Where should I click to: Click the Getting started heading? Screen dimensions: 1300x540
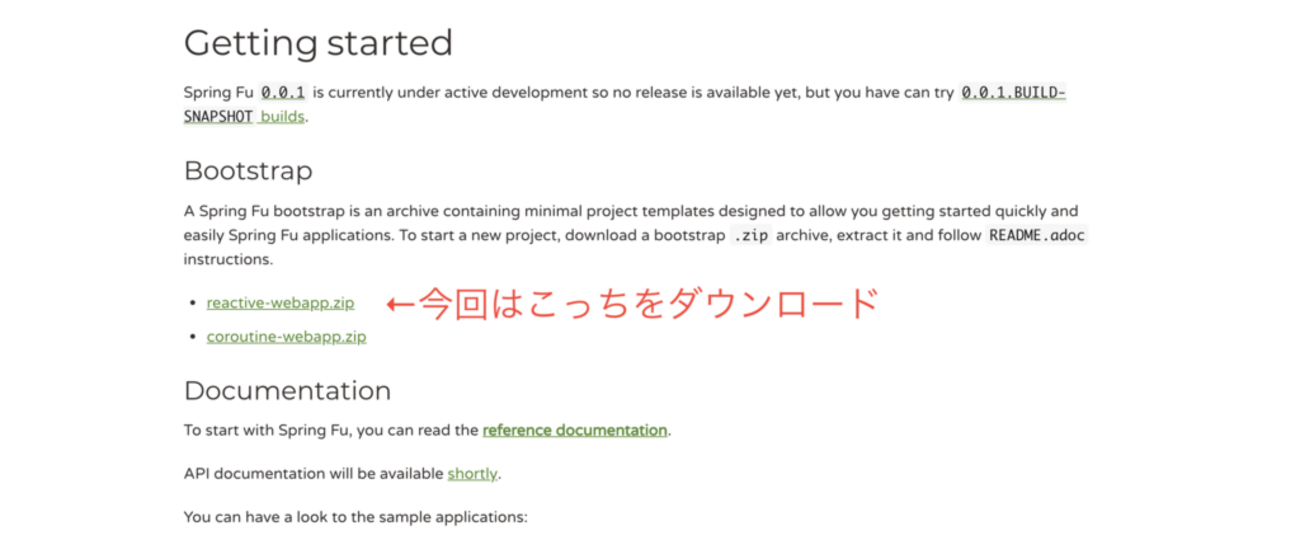318,43
